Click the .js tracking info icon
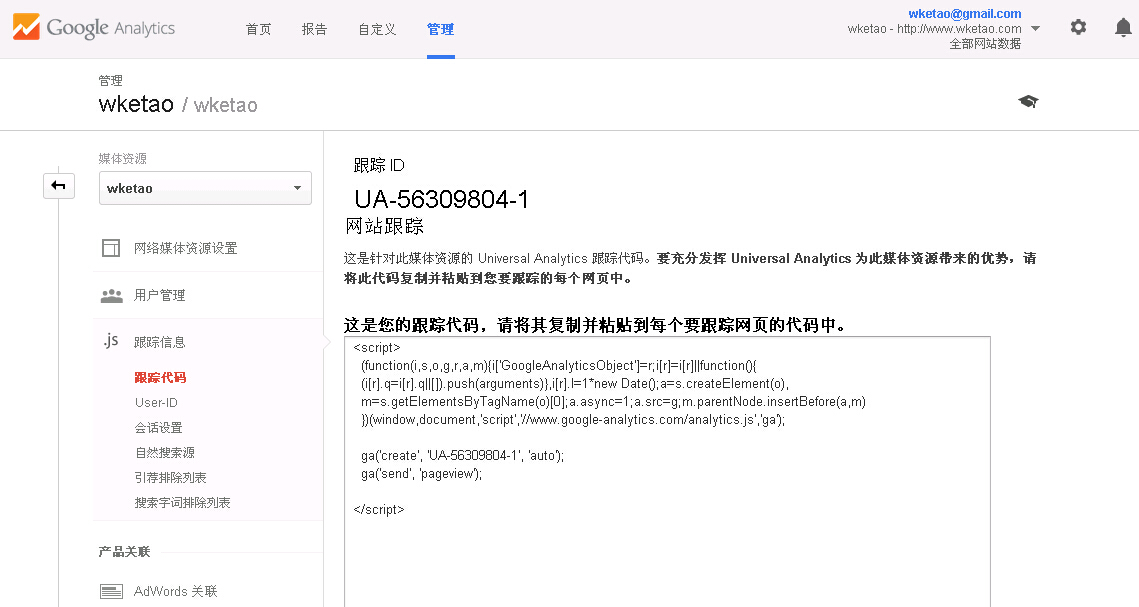 110,341
